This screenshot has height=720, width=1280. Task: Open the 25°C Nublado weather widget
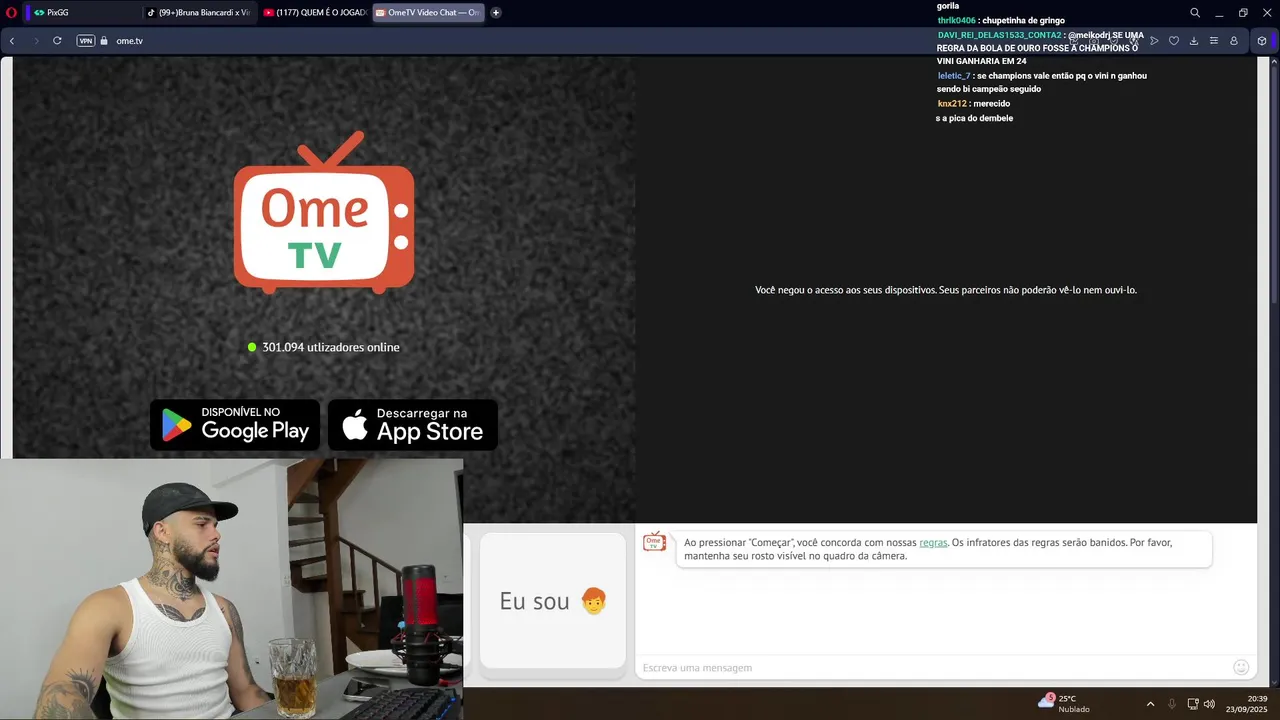point(1063,703)
